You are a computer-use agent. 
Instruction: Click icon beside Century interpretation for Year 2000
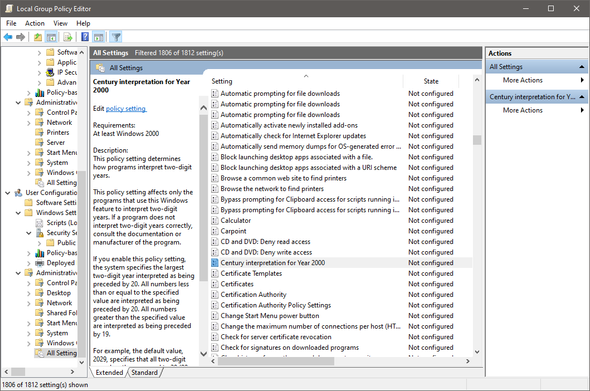point(215,263)
